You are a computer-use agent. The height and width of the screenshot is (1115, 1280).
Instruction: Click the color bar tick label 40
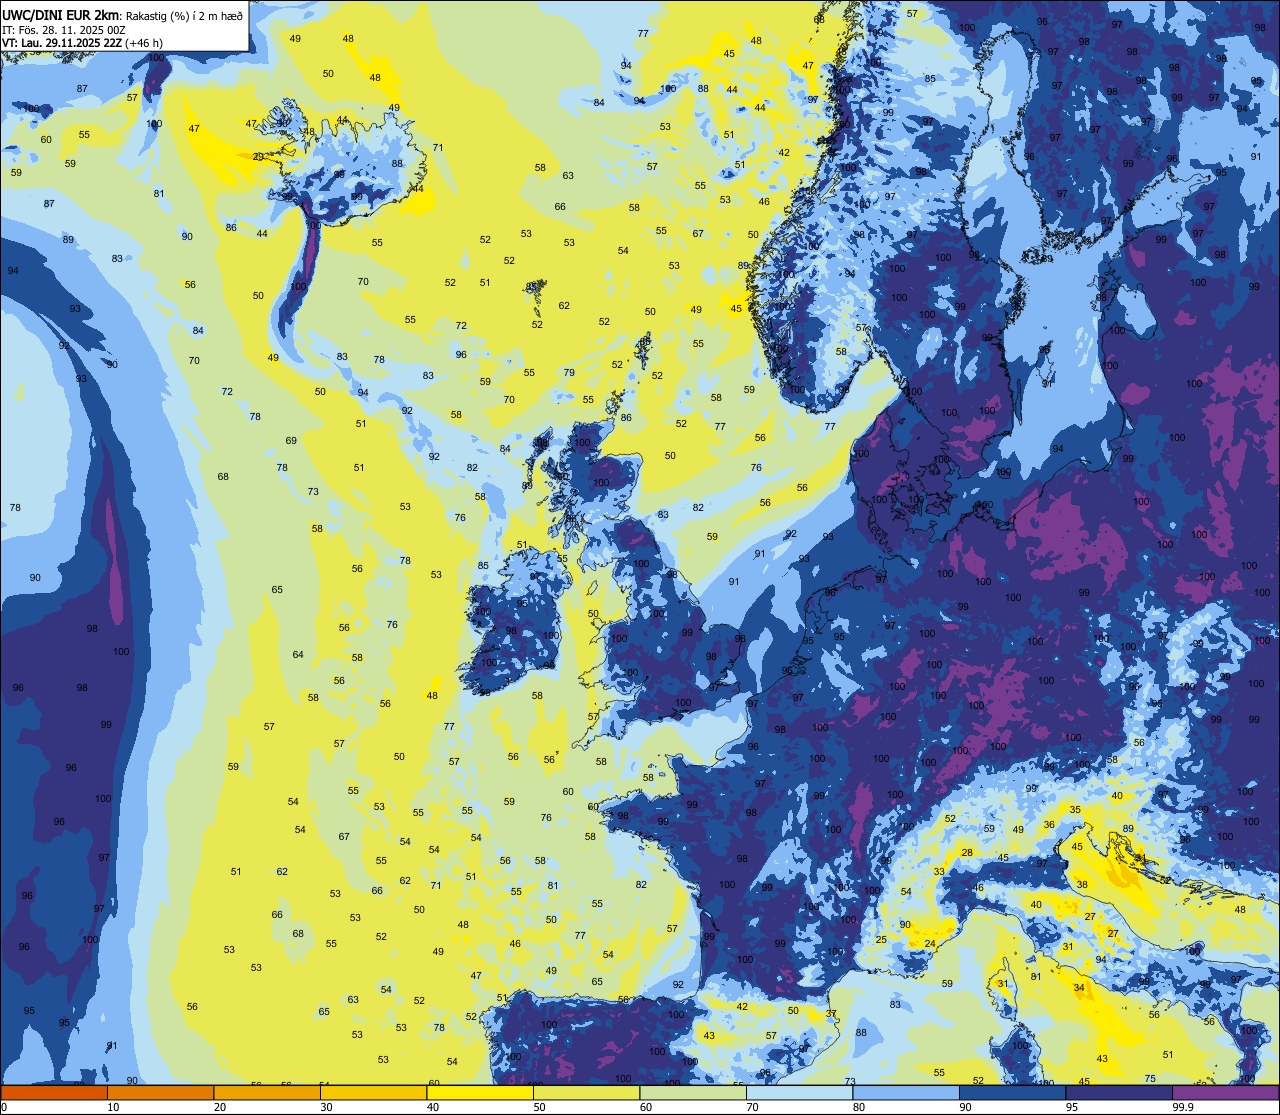[433, 1107]
